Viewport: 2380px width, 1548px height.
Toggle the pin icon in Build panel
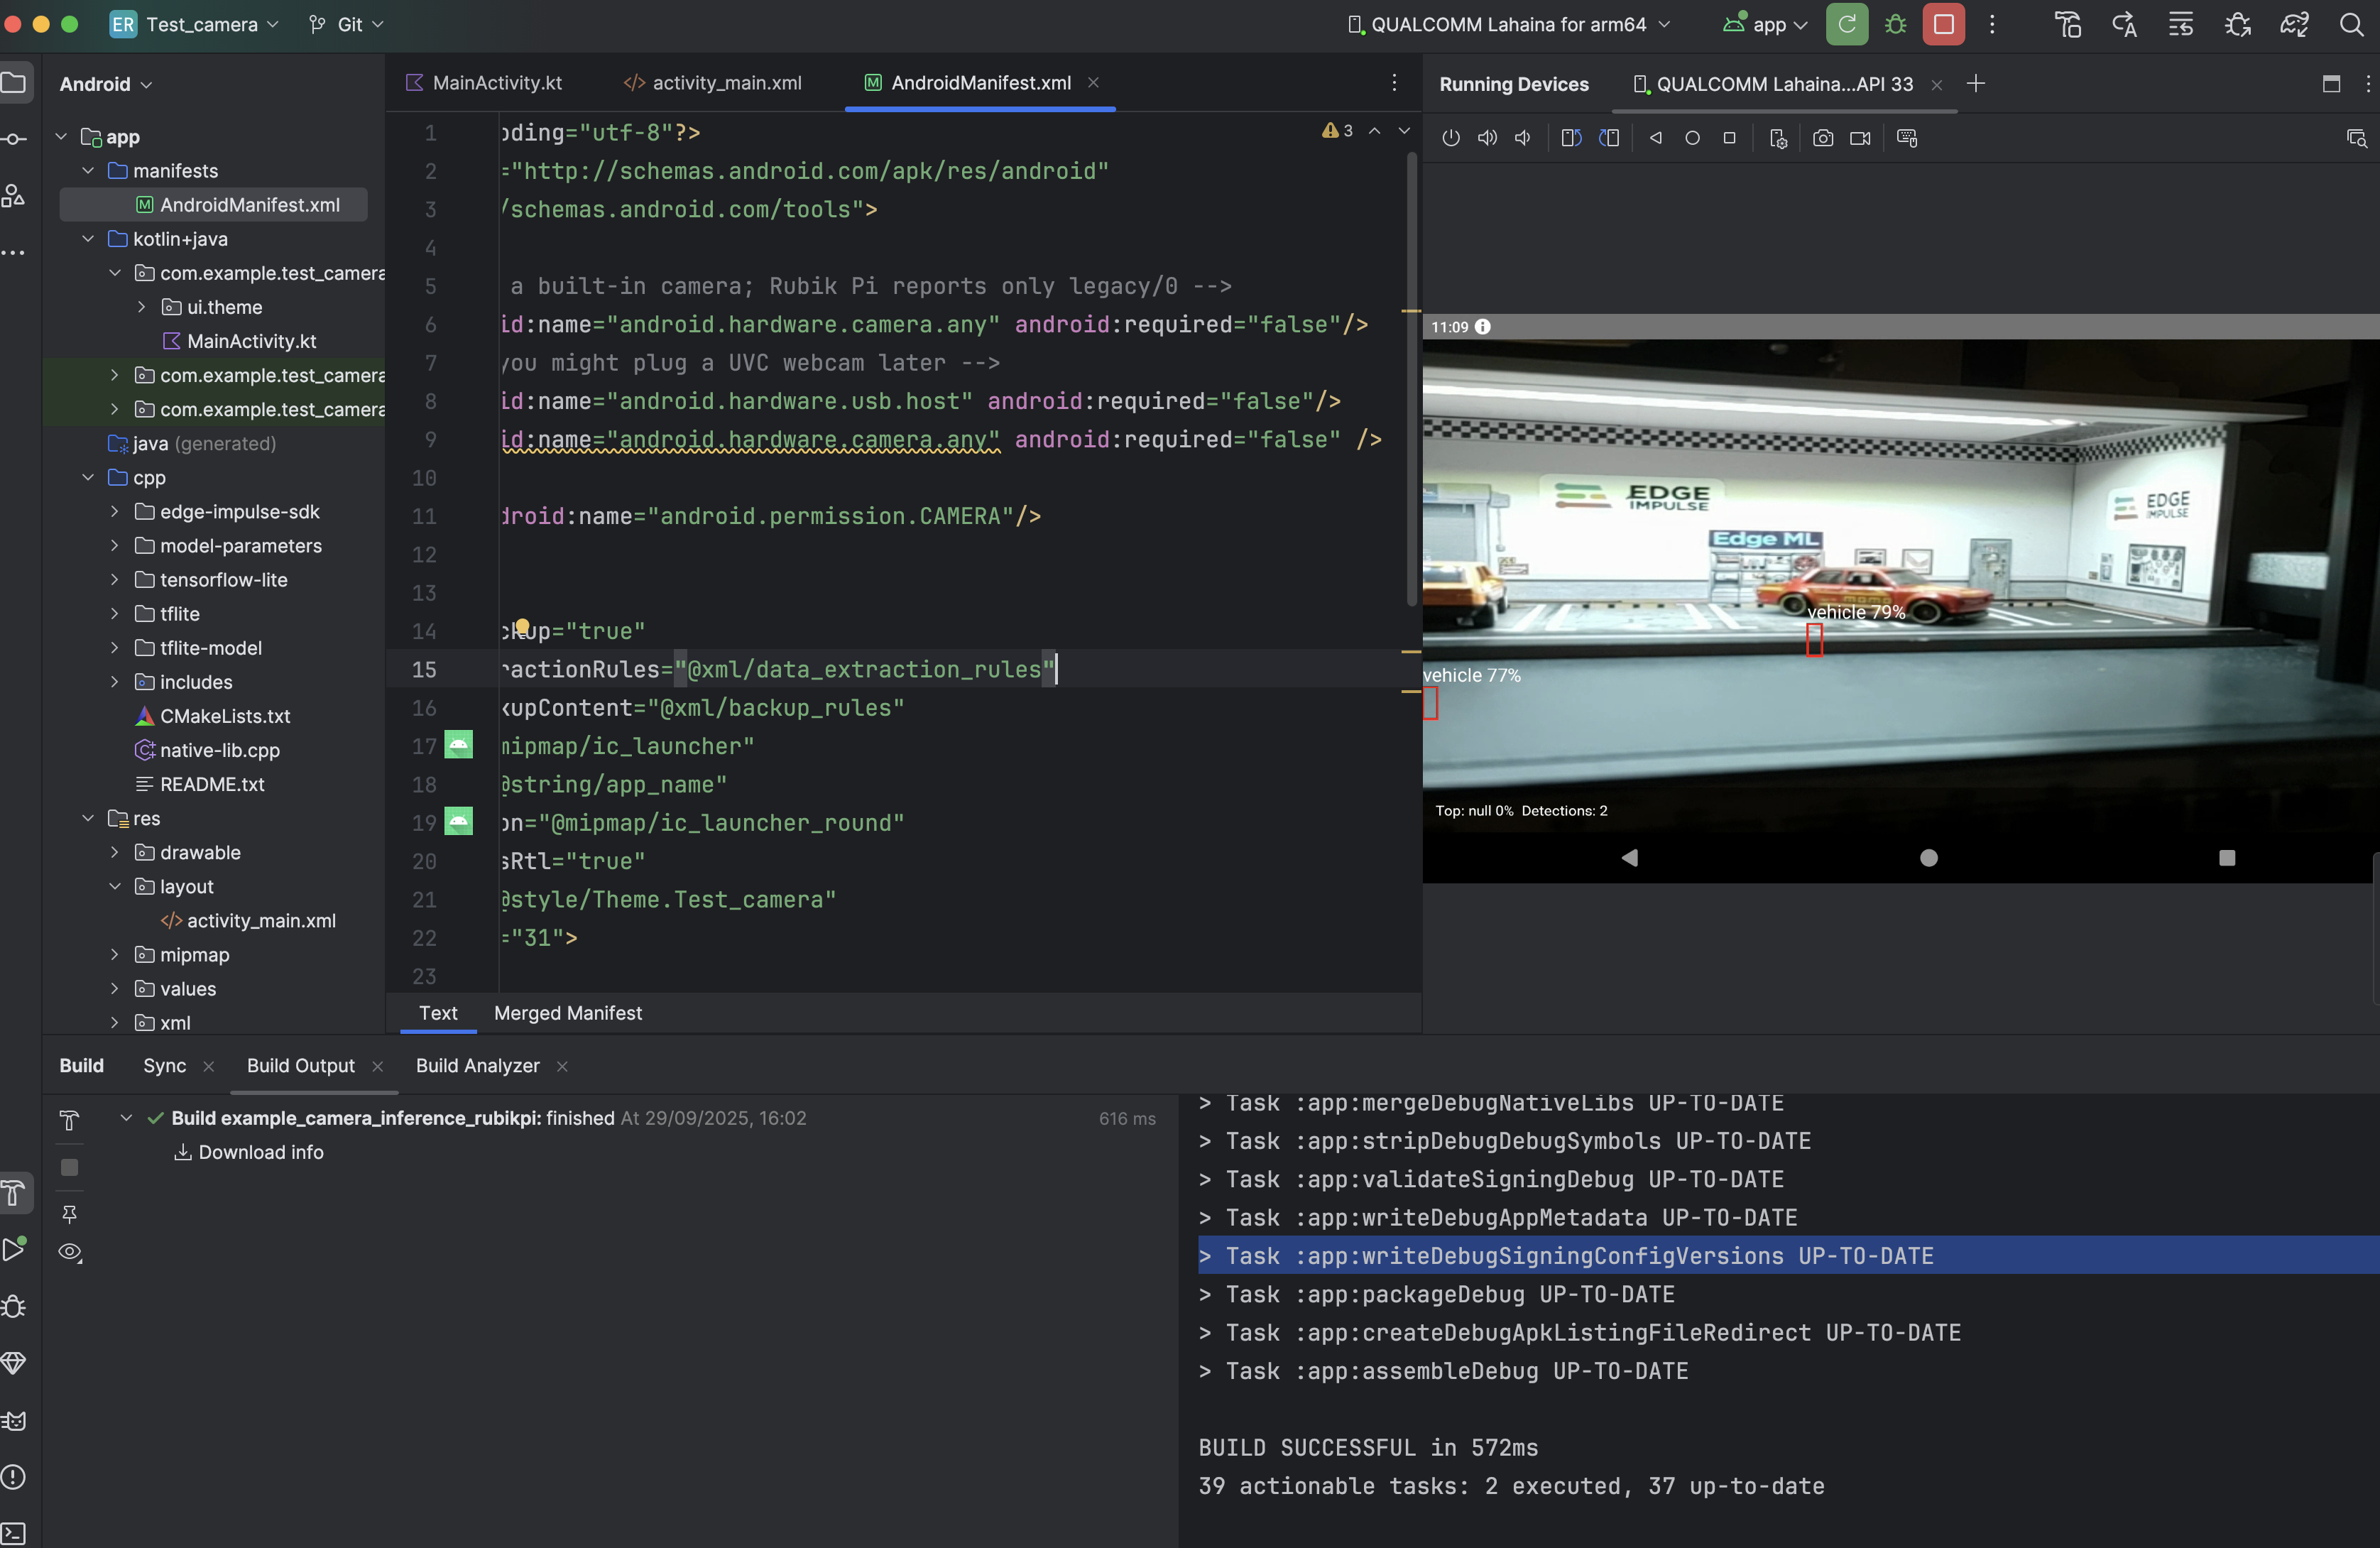69,1213
